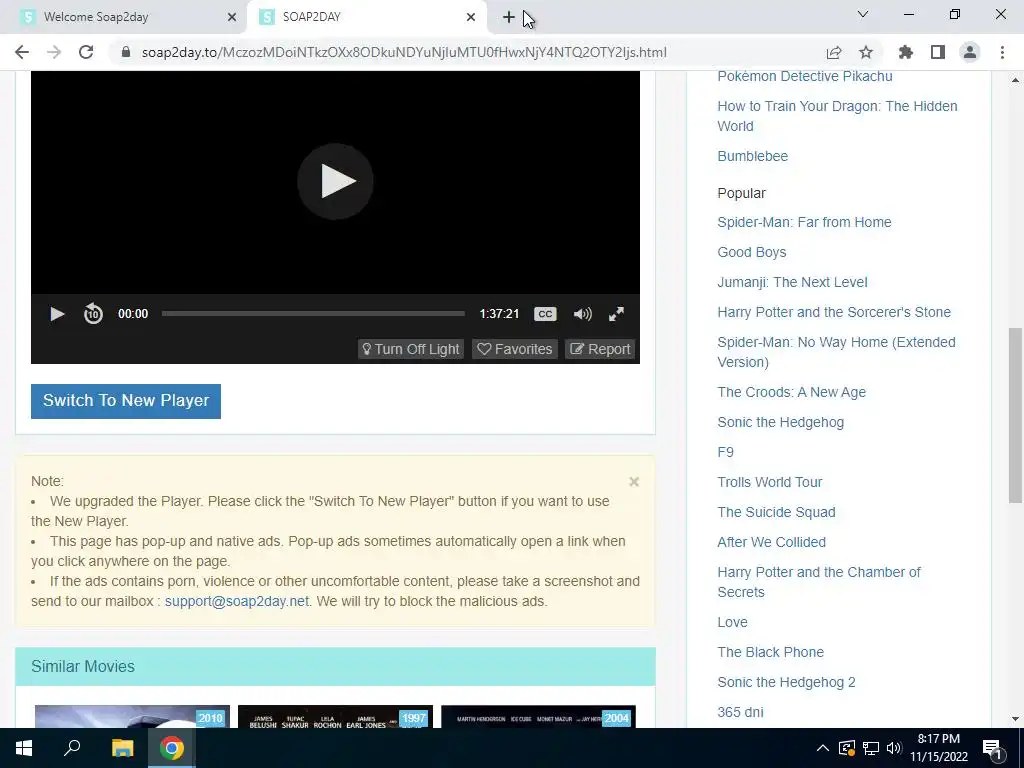The height and width of the screenshot is (768, 1024).
Task: Open the 2004 similar movie thumbnail
Action: coord(538,716)
